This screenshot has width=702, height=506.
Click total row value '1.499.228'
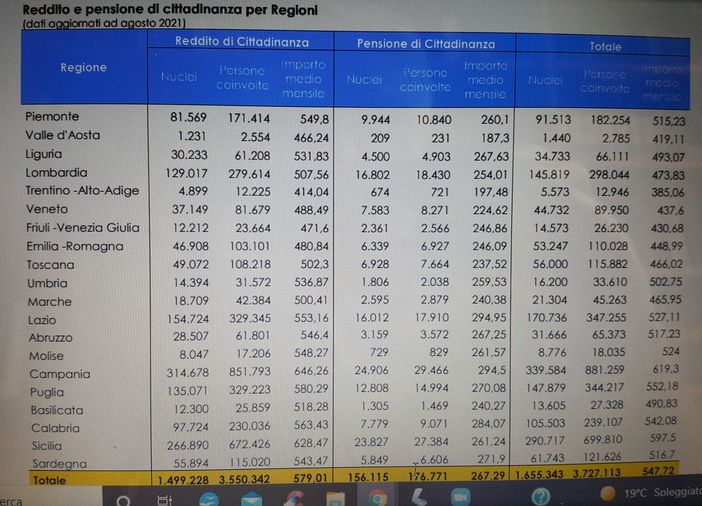click(x=183, y=480)
